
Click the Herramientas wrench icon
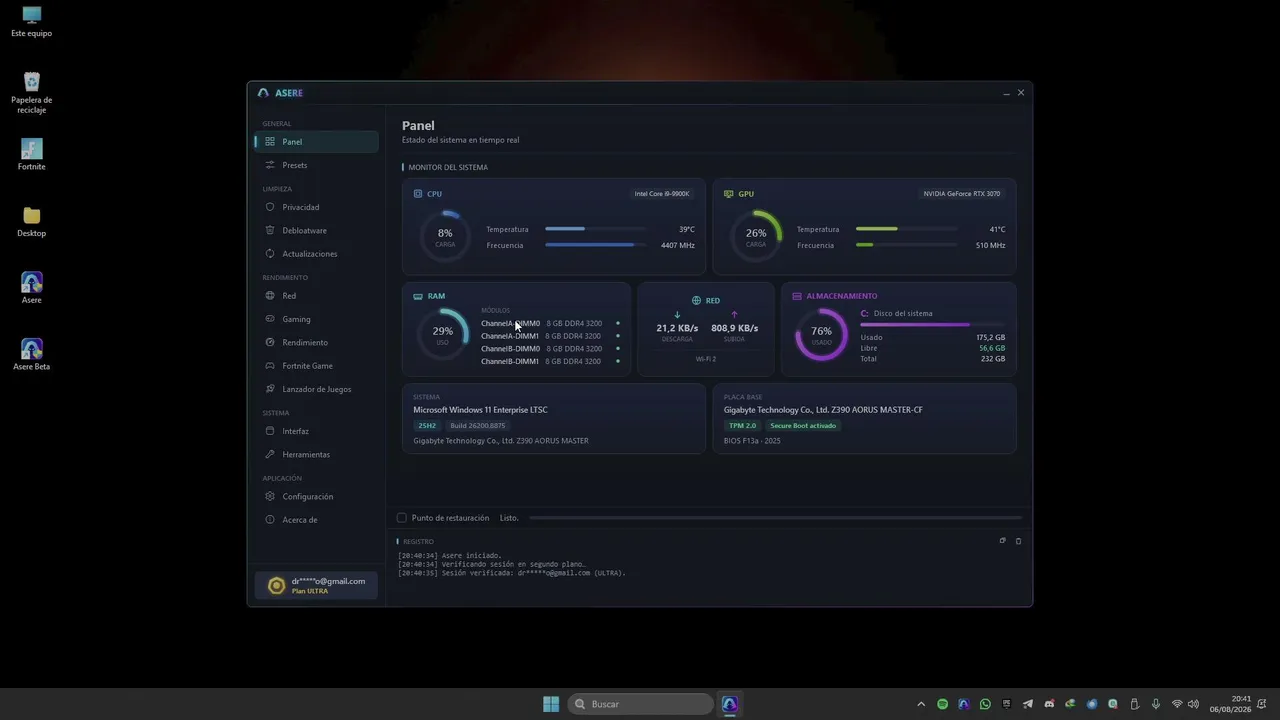click(x=270, y=454)
